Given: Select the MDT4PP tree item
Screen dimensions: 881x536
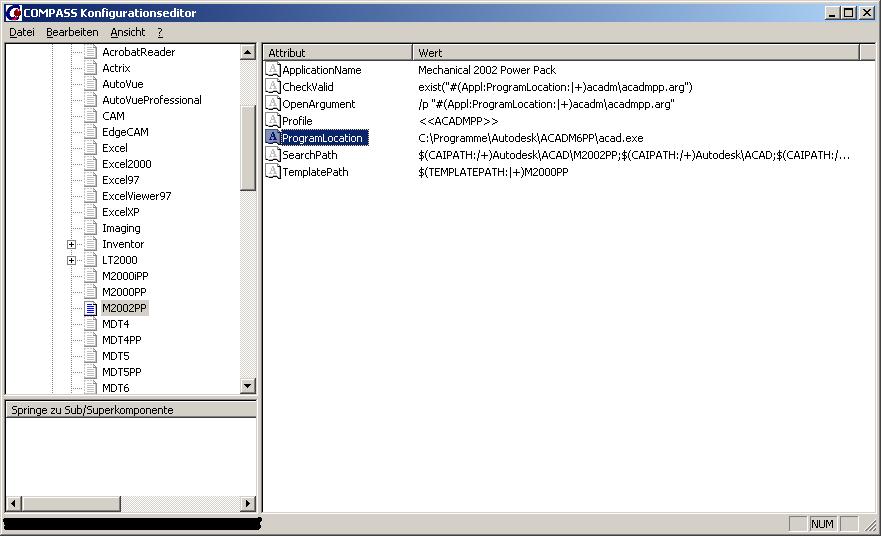Looking at the screenshot, I should pyautogui.click(x=122, y=340).
